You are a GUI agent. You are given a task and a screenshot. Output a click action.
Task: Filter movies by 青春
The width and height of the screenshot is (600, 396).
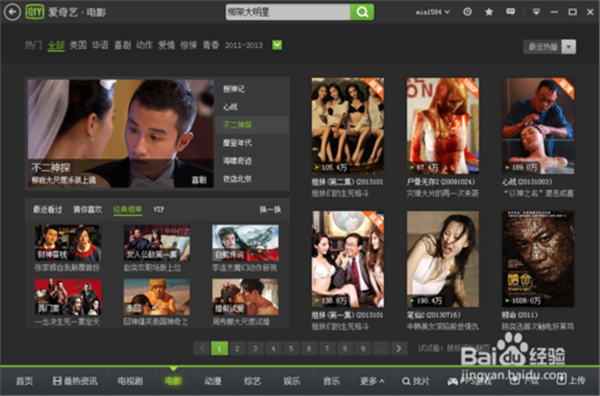pyautogui.click(x=210, y=45)
